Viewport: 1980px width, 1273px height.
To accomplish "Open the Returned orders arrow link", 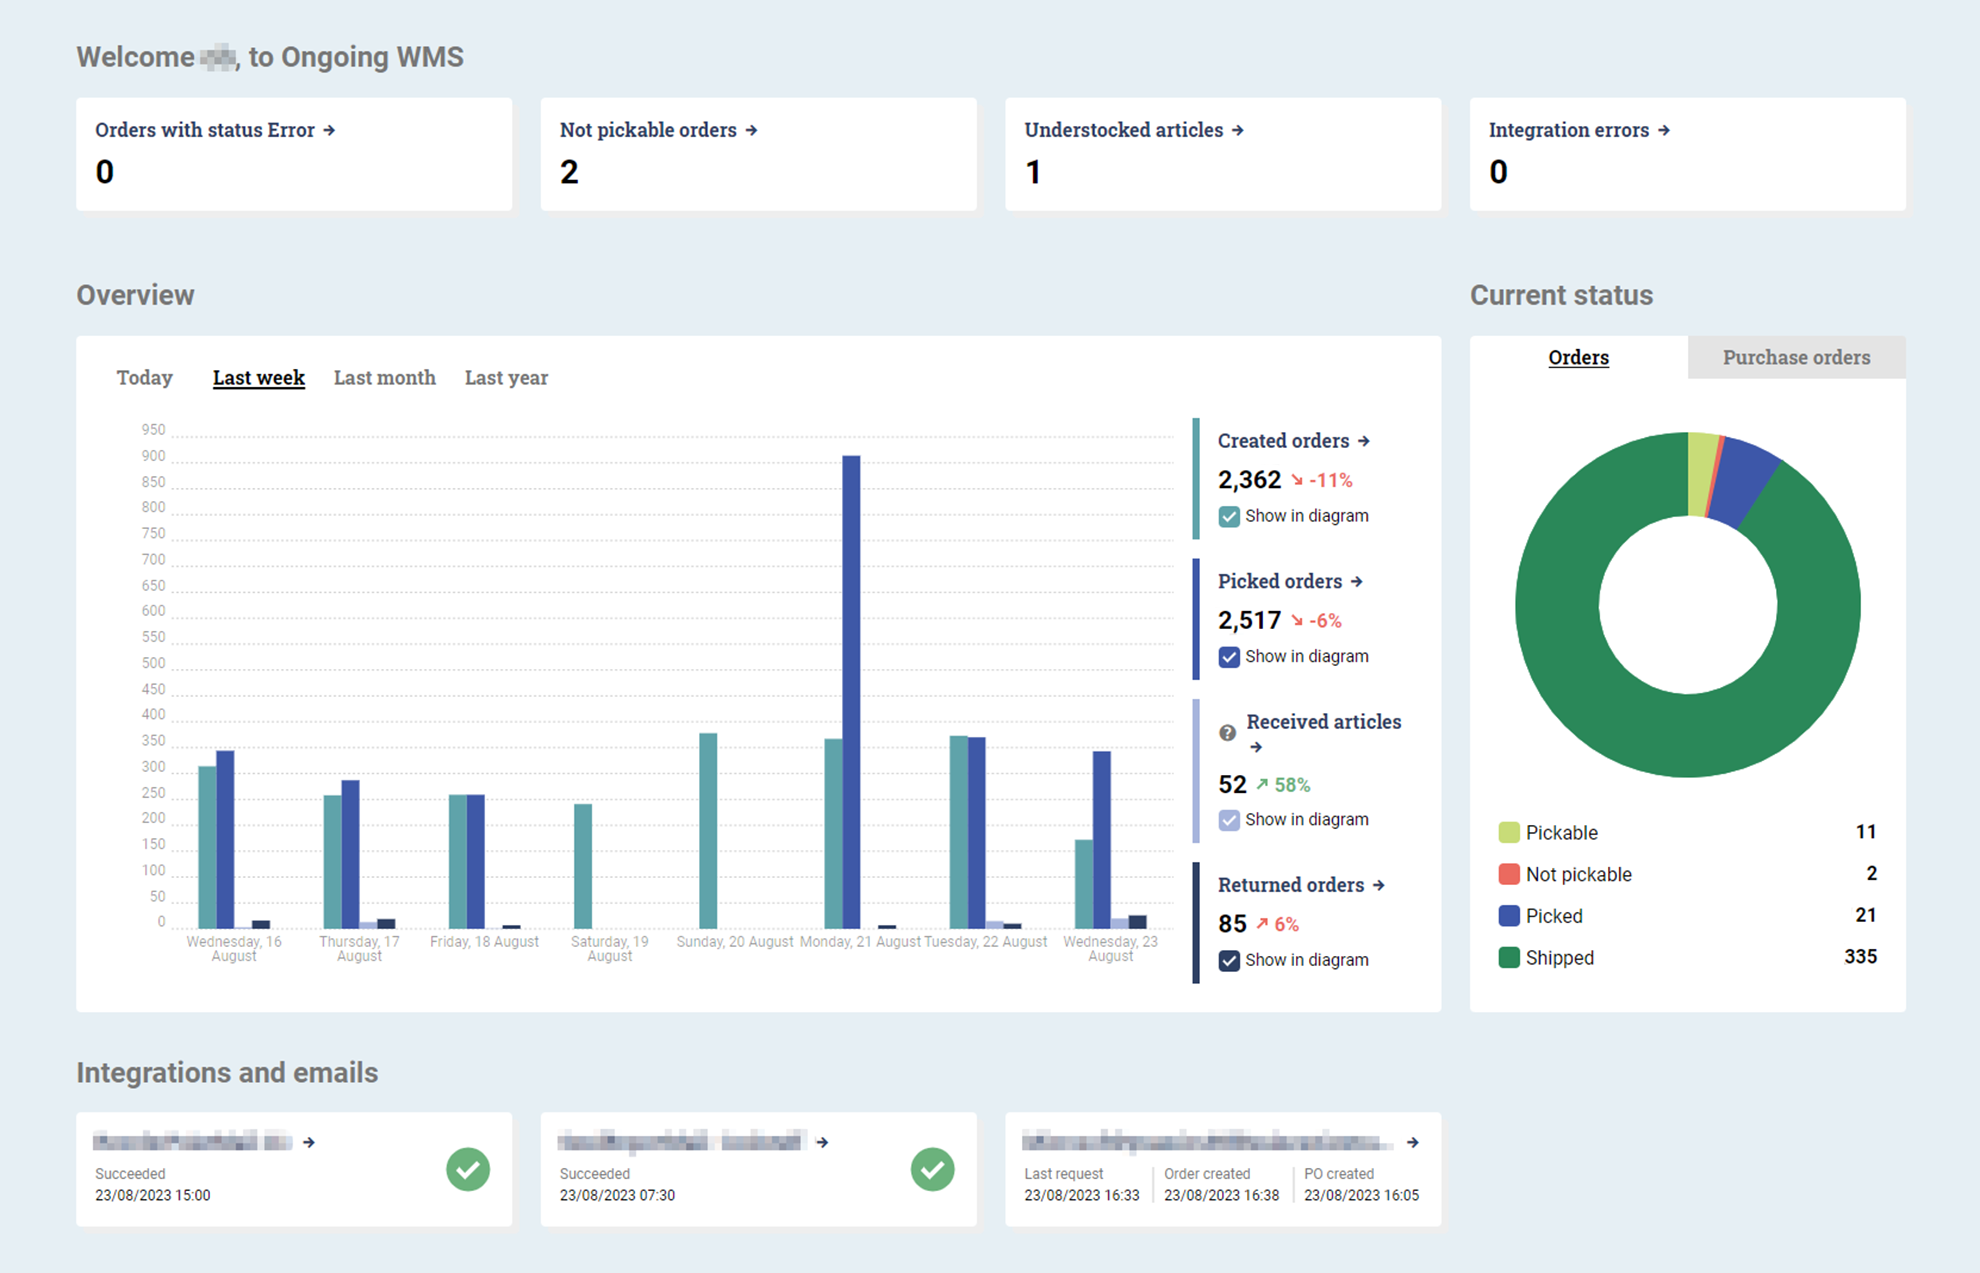I will tap(1379, 885).
